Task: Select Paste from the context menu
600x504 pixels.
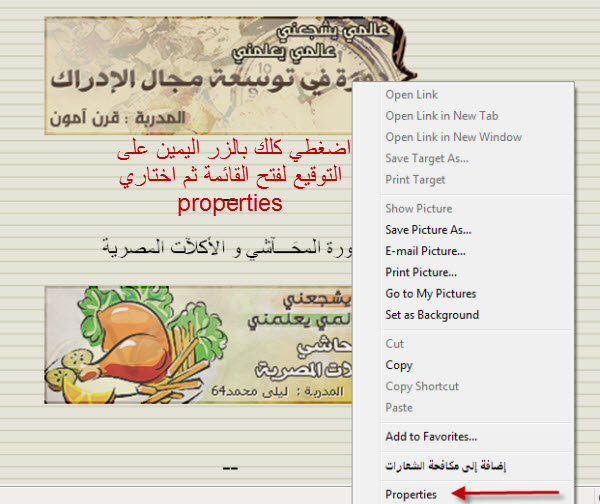Action: point(400,407)
